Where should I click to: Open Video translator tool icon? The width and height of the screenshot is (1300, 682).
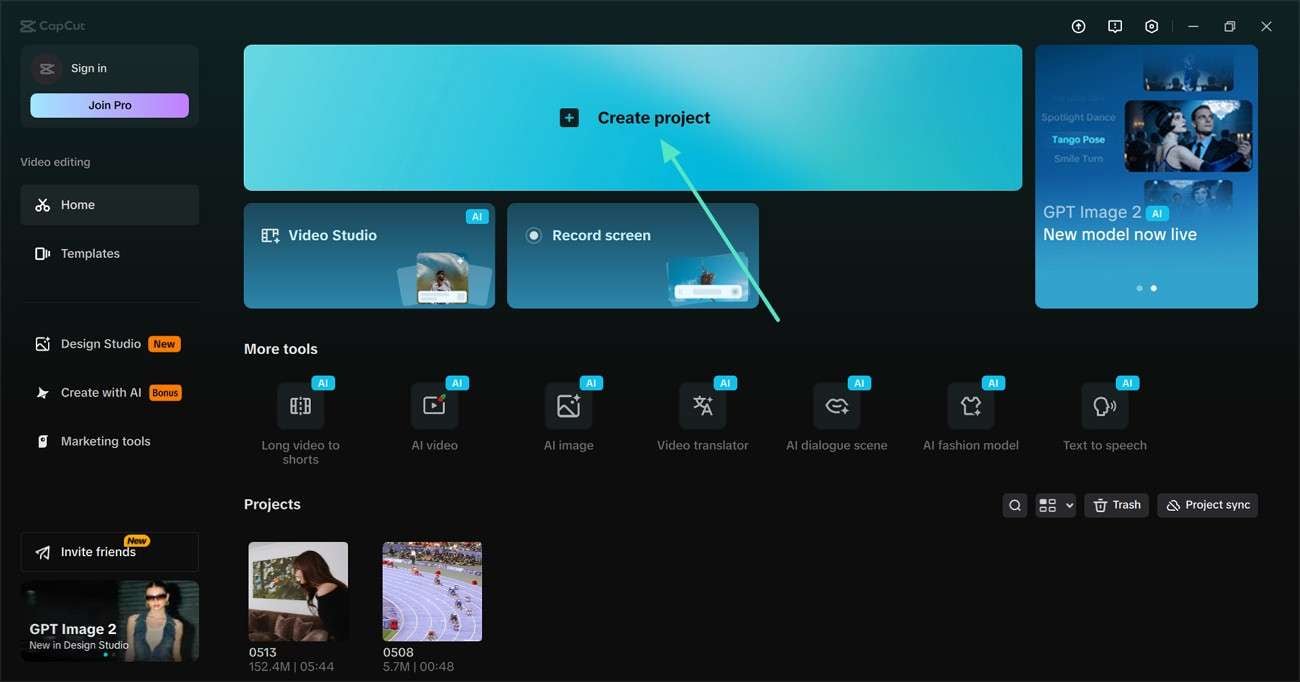[x=703, y=406]
